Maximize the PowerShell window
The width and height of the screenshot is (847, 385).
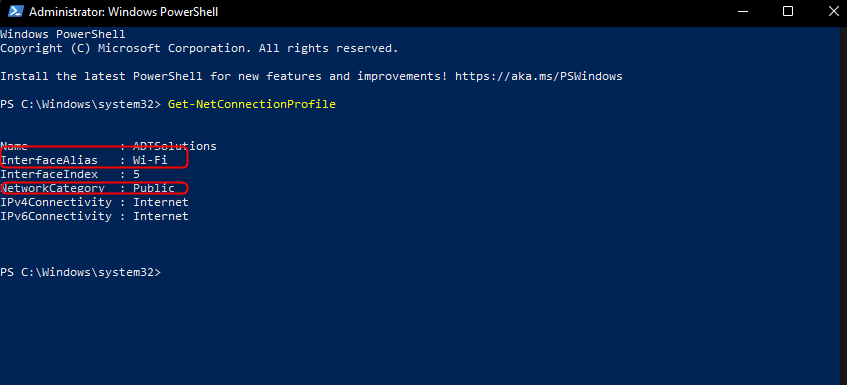(788, 11)
